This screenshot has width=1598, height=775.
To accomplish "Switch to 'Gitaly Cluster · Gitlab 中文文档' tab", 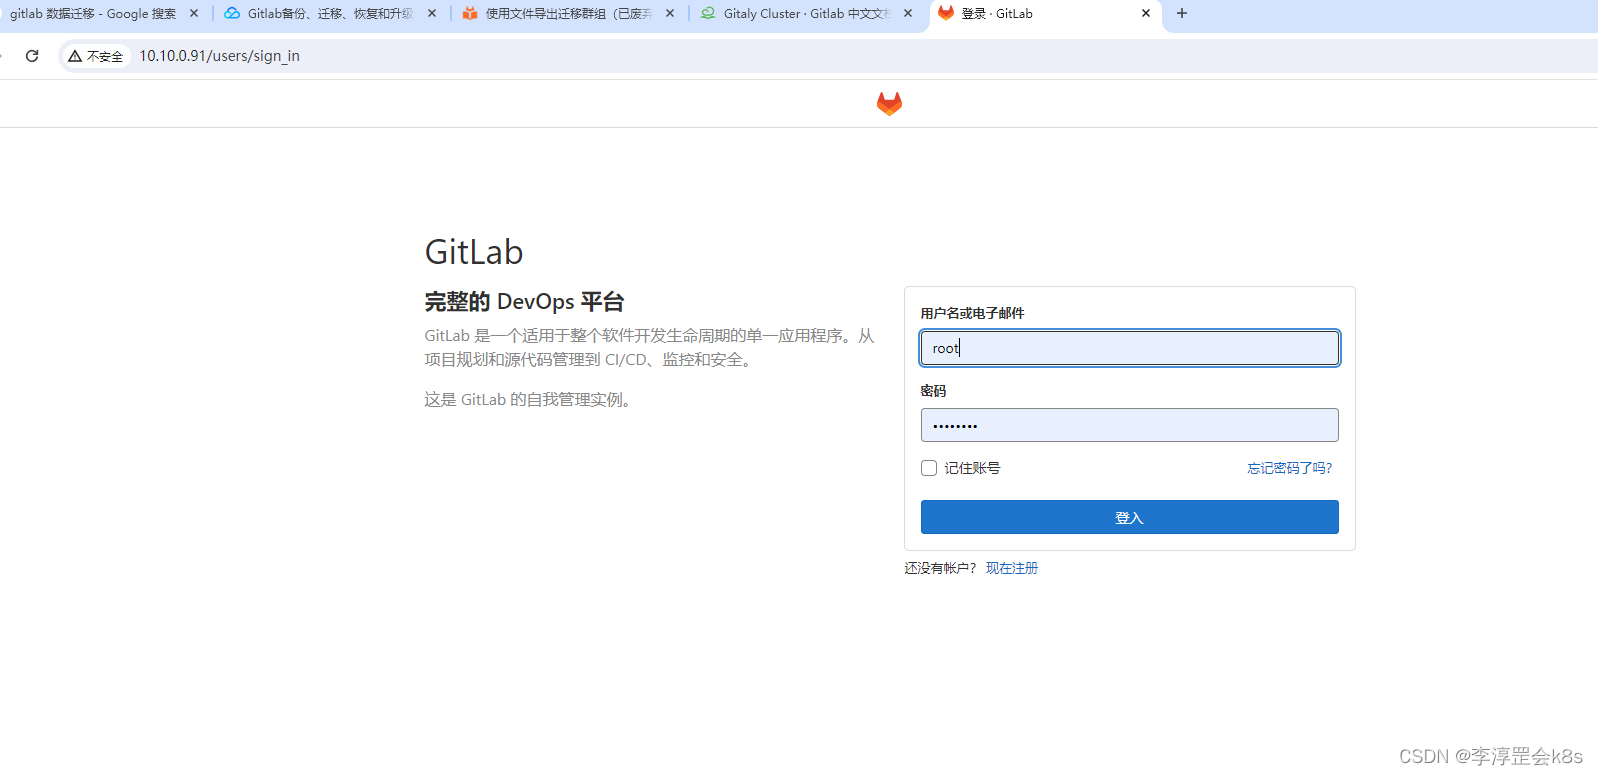I will click(x=806, y=14).
